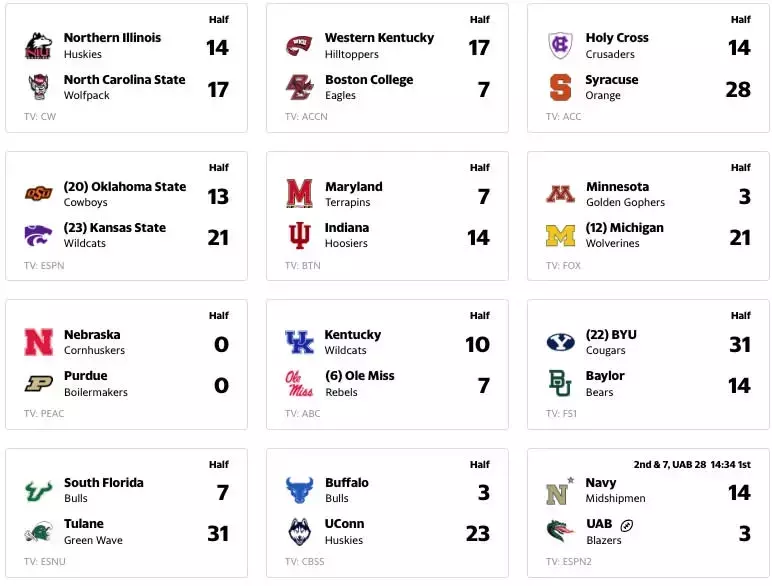
Task: Open the Western Kentucky team link
Action: [x=379, y=37]
